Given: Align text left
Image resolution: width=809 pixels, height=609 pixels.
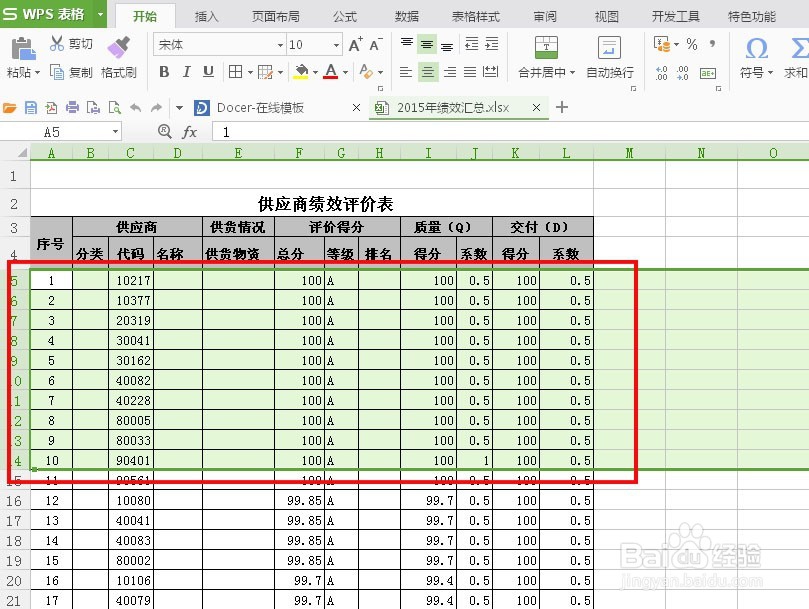Looking at the screenshot, I should click(406, 72).
